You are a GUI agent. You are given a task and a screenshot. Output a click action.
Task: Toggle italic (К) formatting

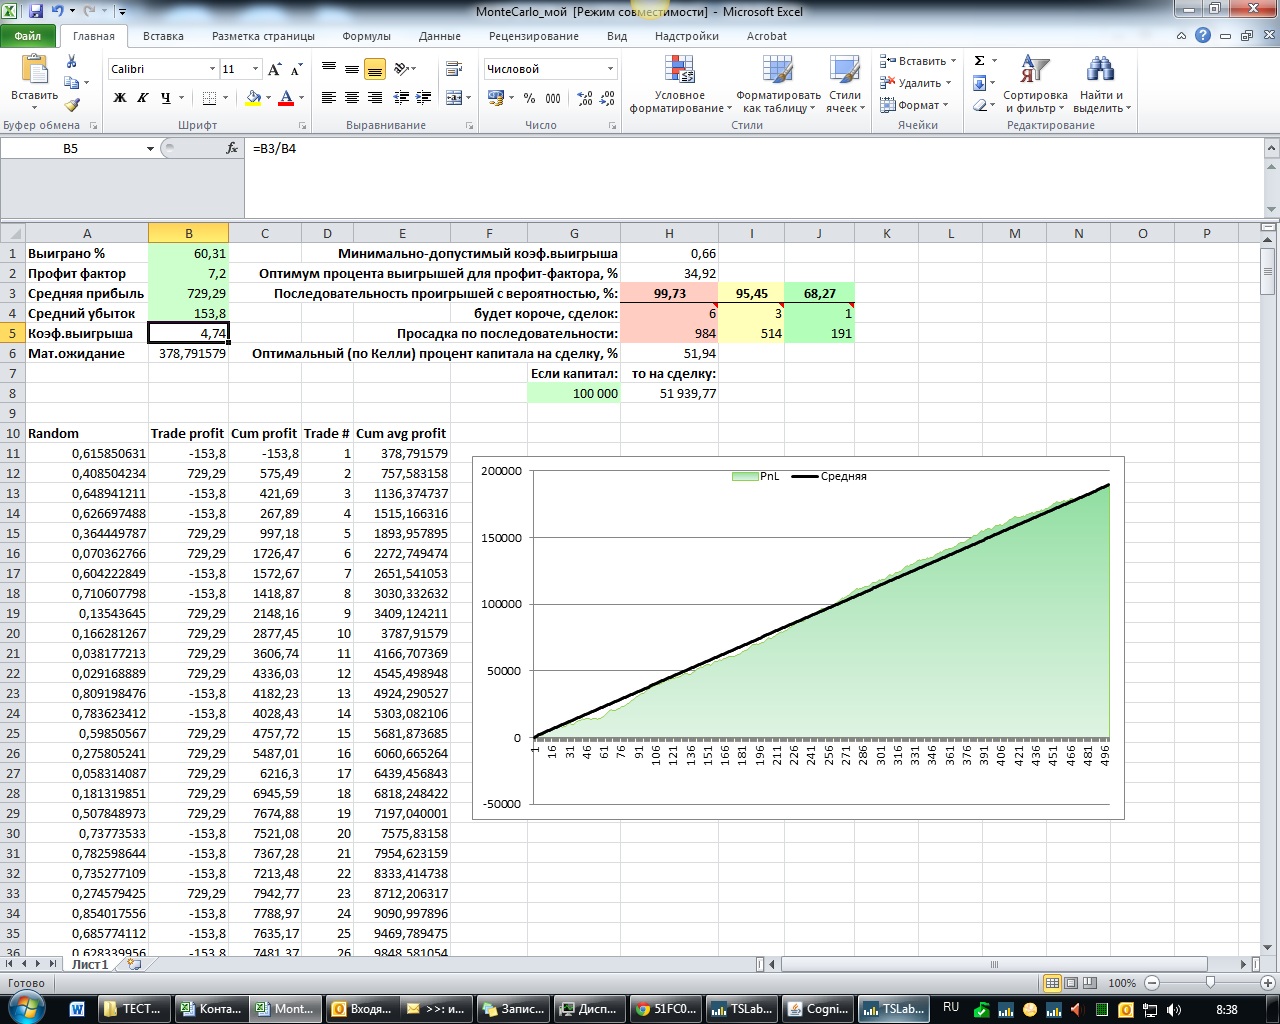143,98
